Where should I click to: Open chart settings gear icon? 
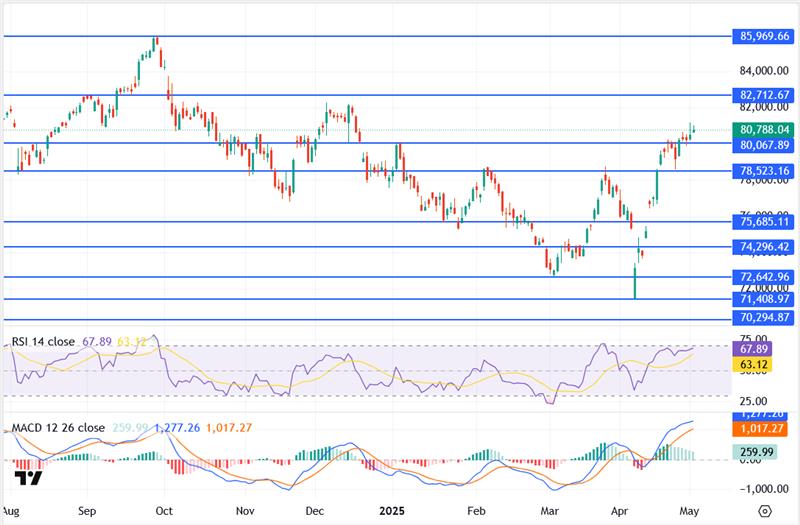coord(765,510)
